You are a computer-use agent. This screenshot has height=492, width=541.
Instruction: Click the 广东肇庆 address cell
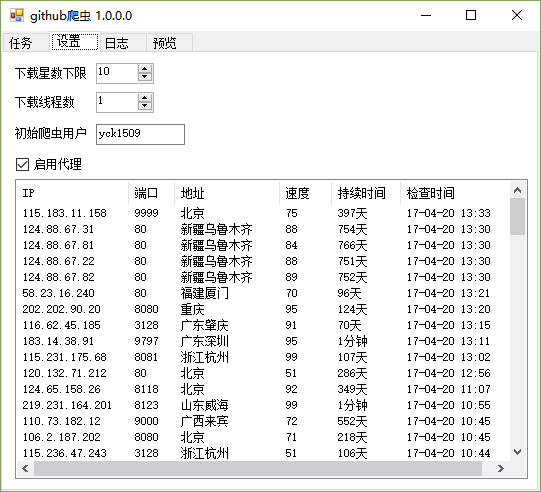[x=205, y=325]
